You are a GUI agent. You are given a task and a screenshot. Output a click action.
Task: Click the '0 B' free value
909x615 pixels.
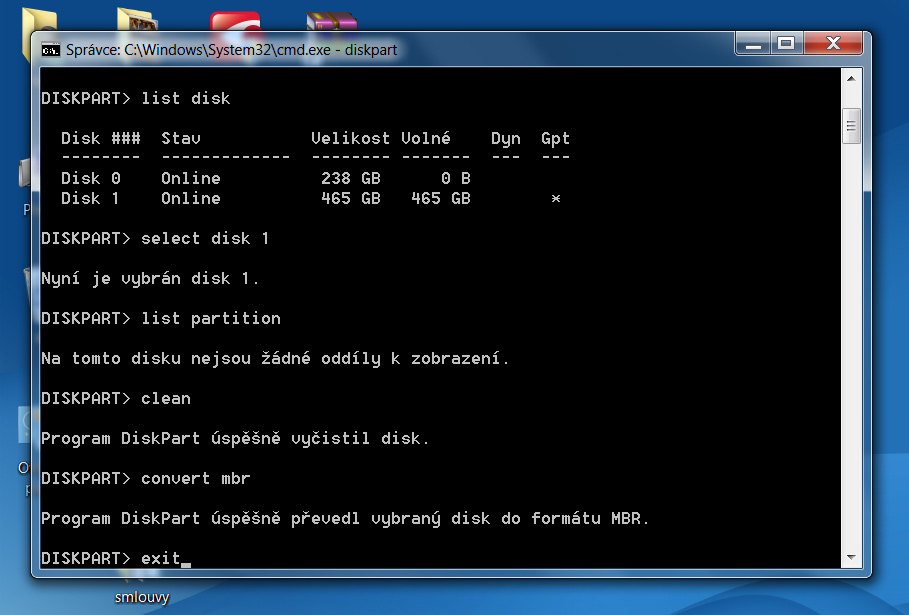tap(456, 179)
